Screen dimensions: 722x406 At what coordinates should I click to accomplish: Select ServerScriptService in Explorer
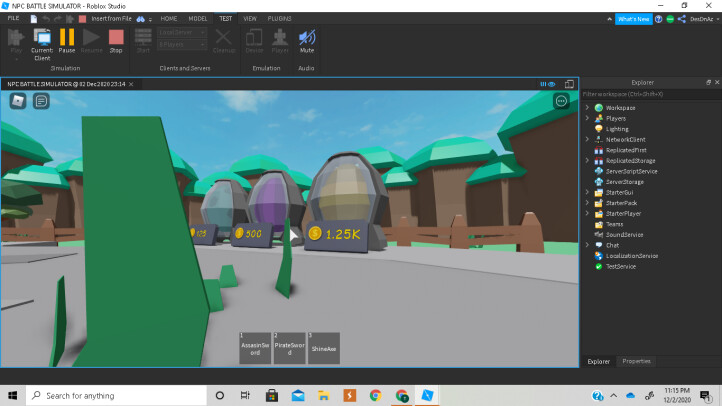point(631,171)
